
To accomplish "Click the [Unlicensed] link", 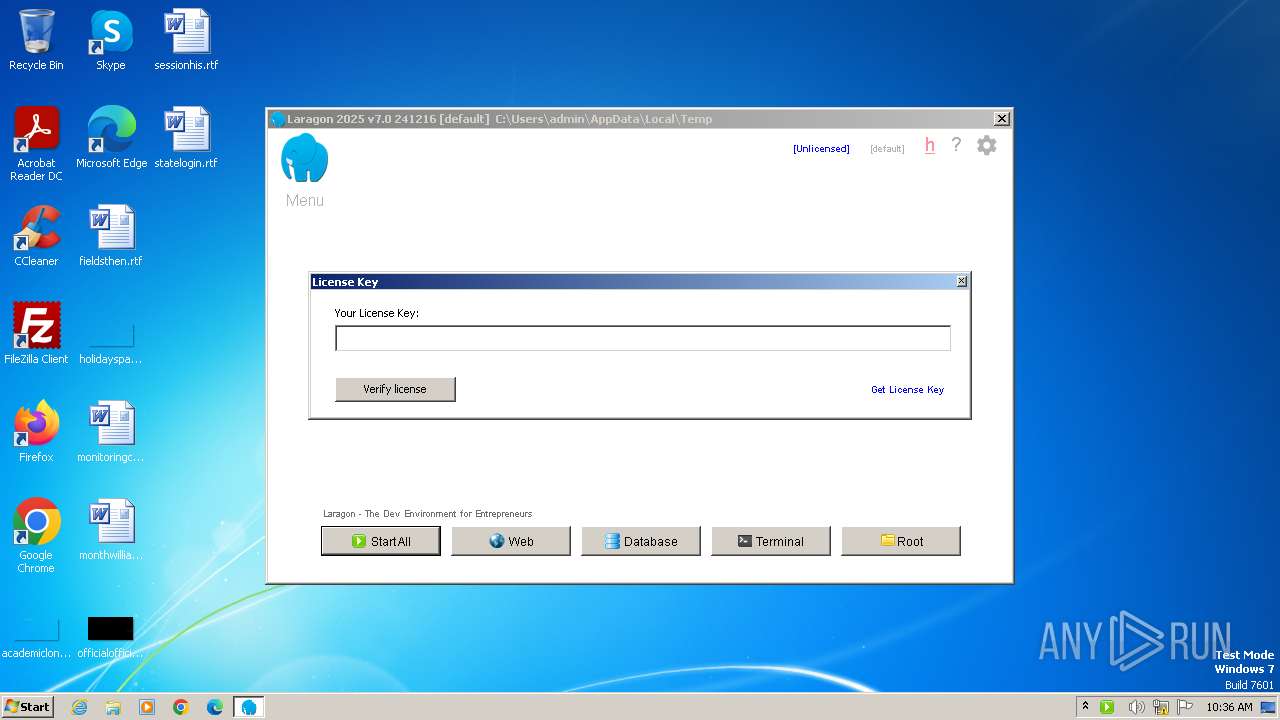I will (x=821, y=149).
